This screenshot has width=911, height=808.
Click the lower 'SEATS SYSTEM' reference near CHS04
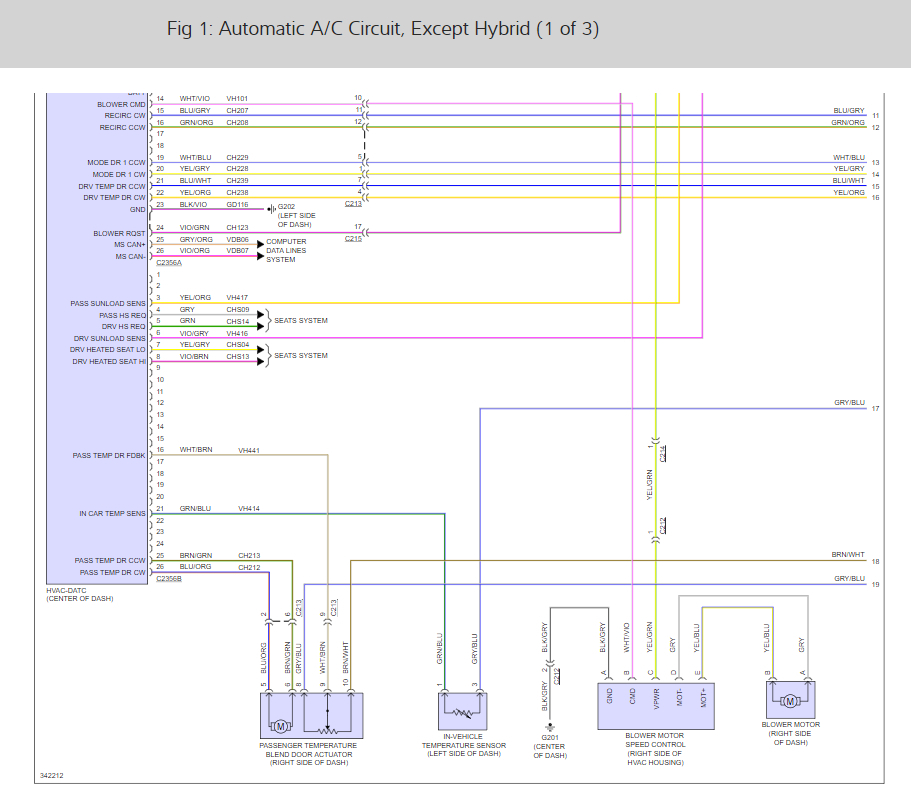point(301,355)
